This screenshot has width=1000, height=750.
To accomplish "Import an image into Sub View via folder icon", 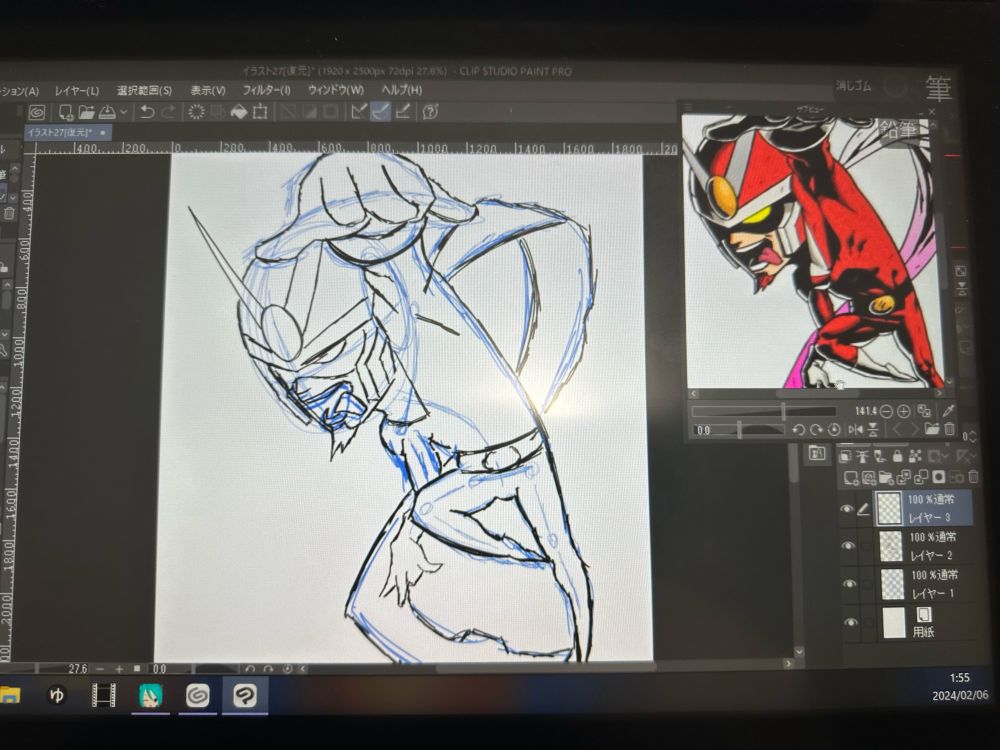I will coord(932,430).
